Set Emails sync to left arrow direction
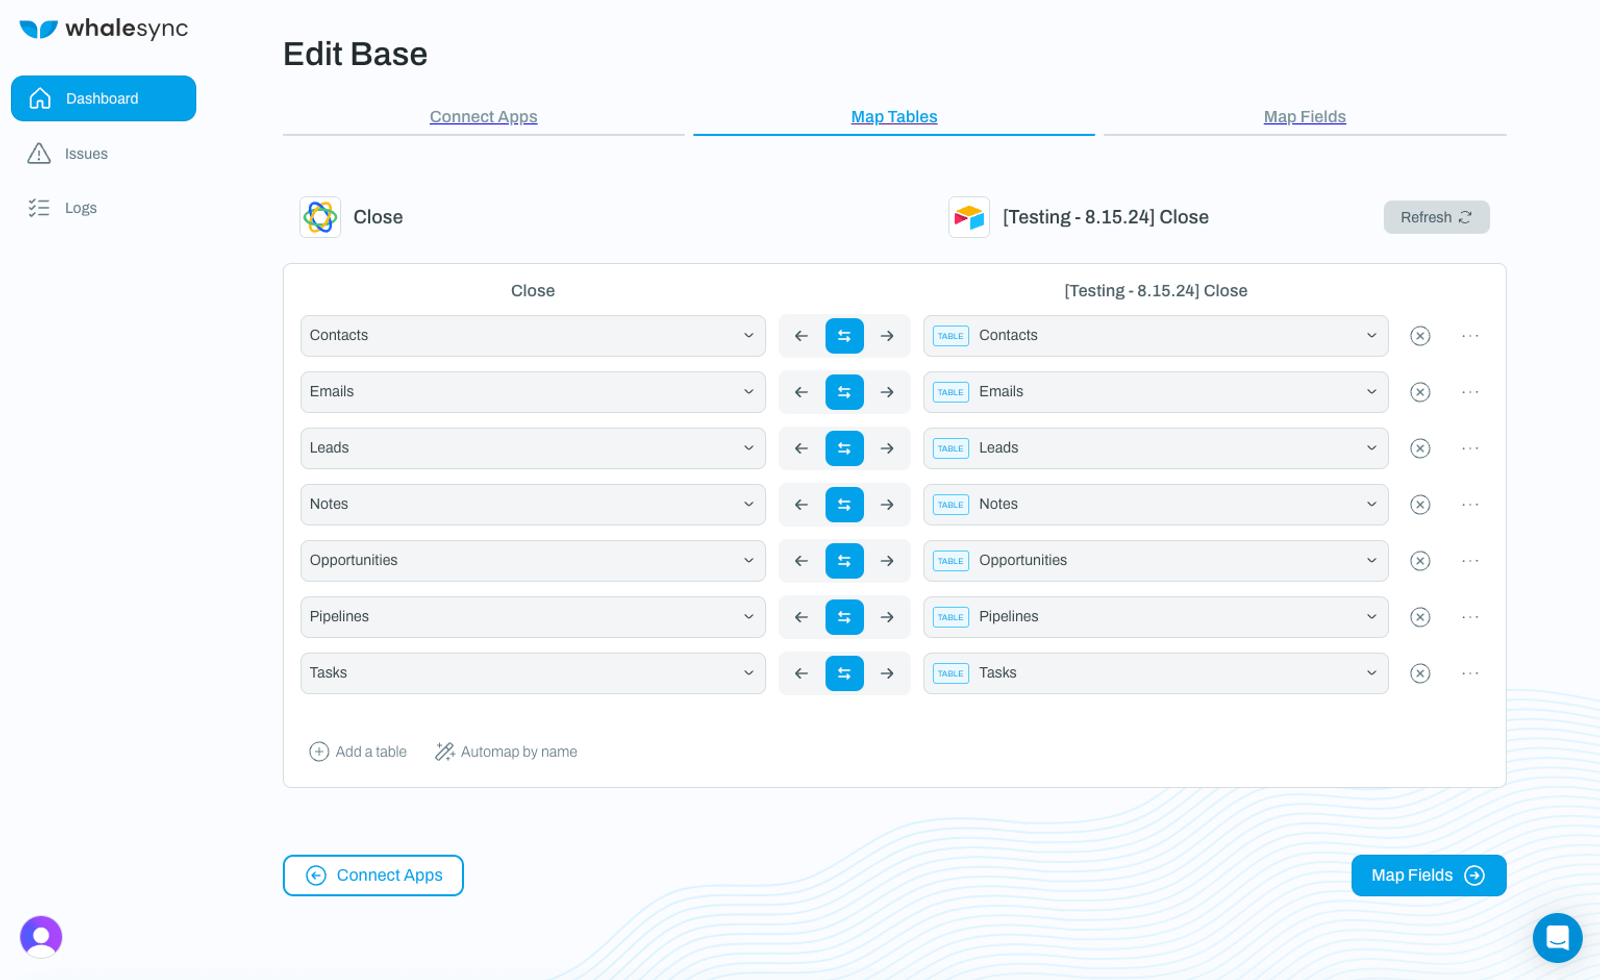1600x980 pixels. pos(801,392)
